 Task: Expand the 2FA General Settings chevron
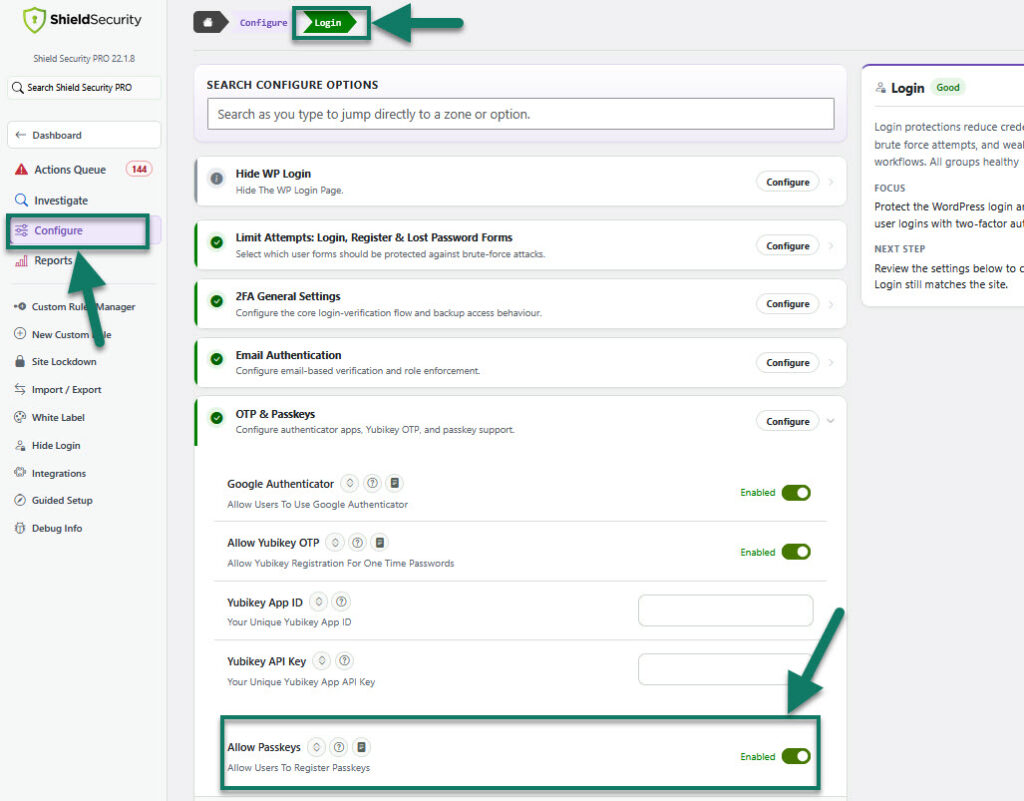coord(831,304)
